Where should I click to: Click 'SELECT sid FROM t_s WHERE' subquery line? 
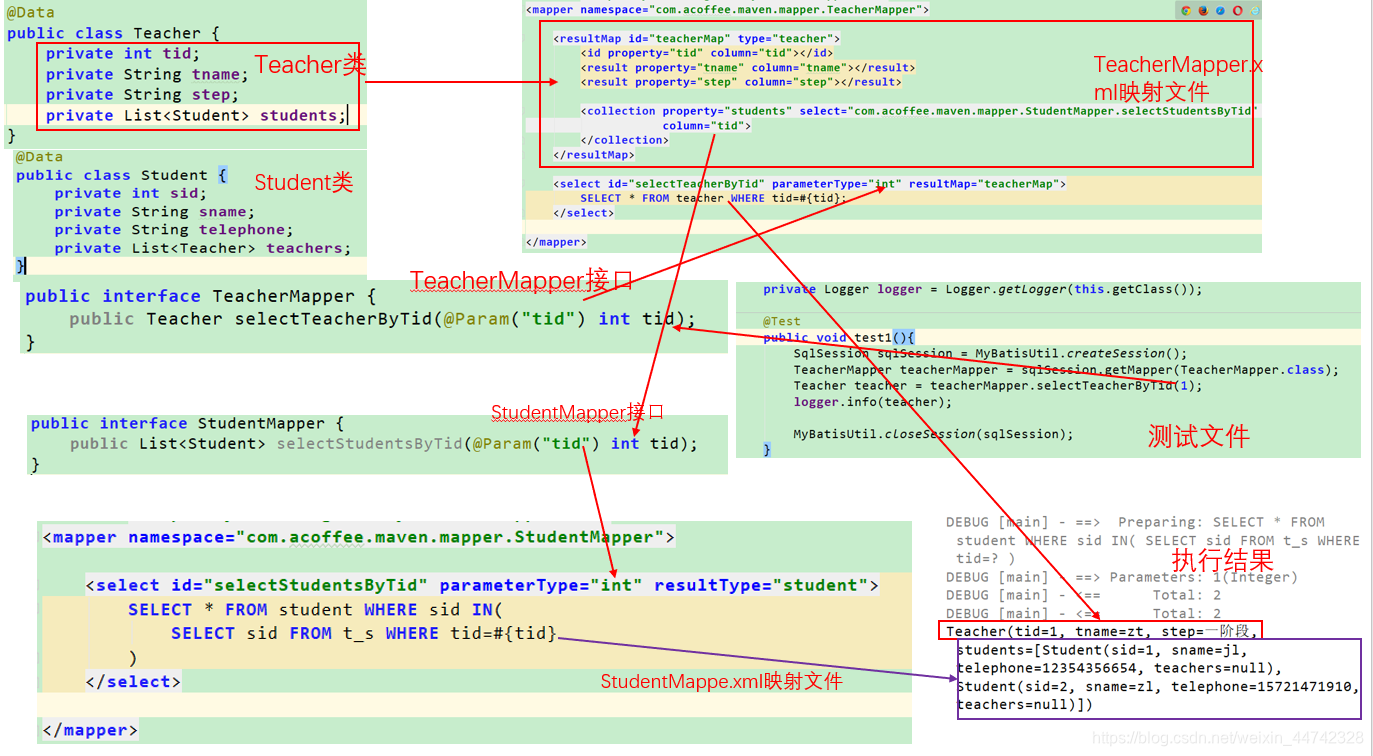(x=364, y=634)
